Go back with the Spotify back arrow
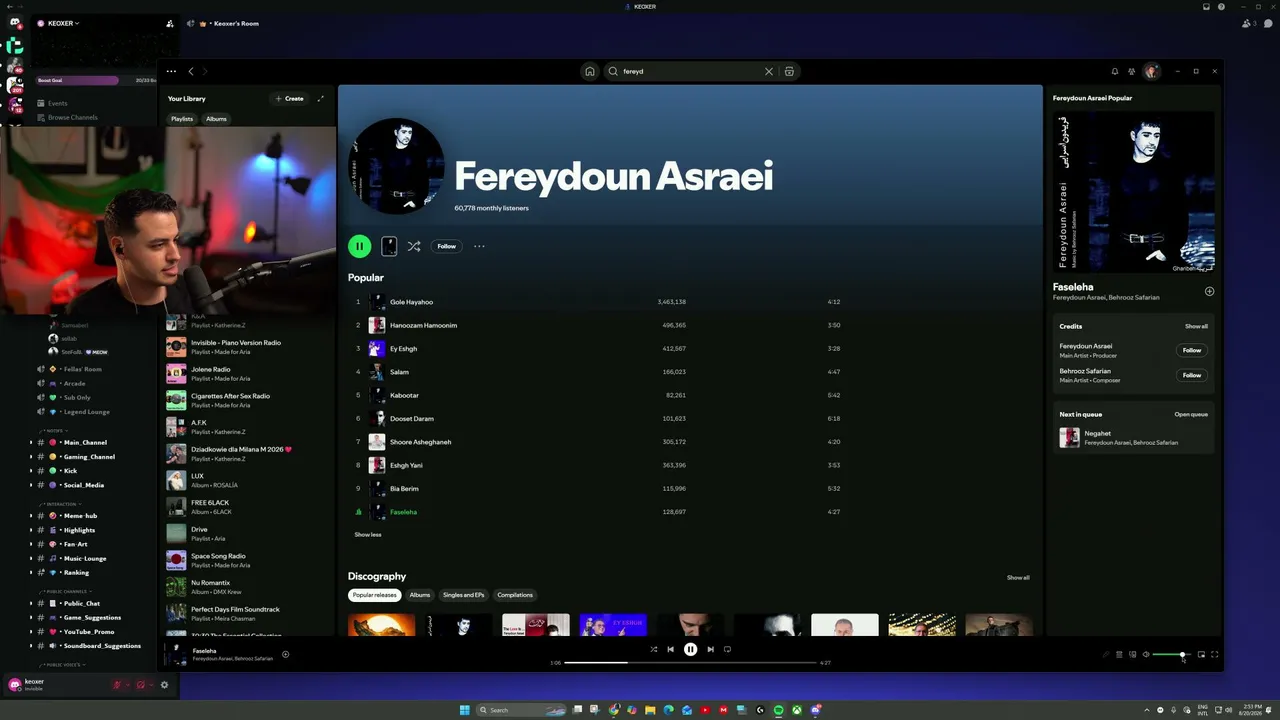This screenshot has width=1280, height=720. pyautogui.click(x=191, y=71)
